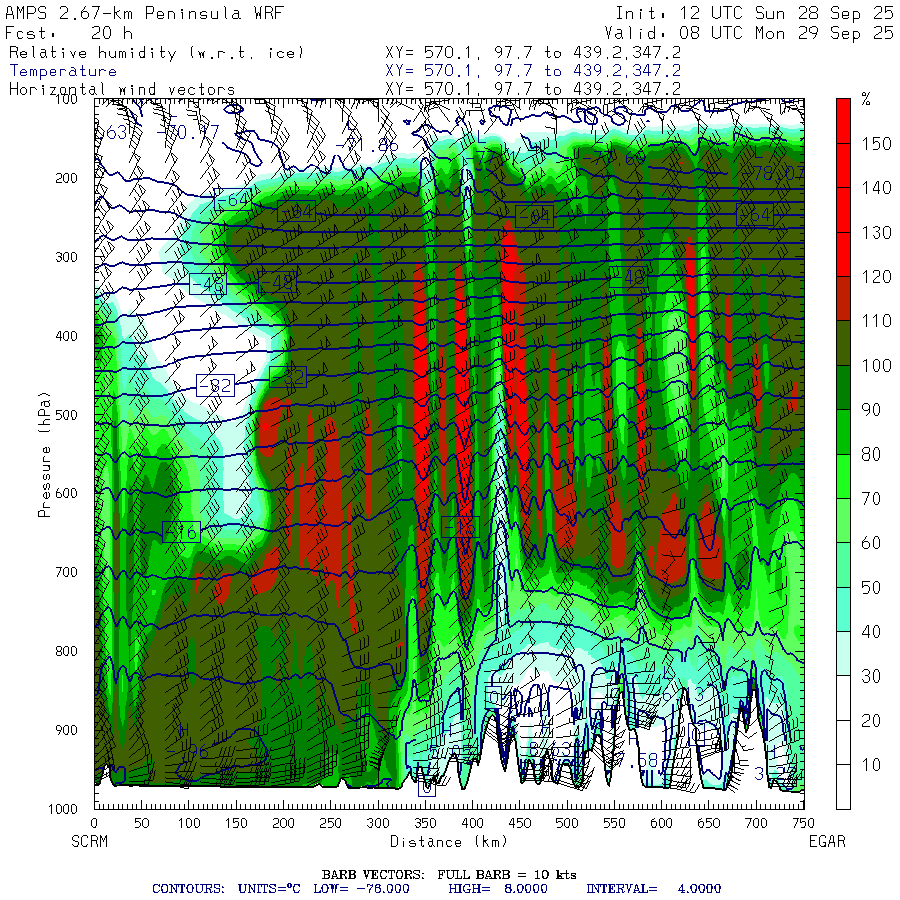Click the '300' pressure axis tick label
900x900 pixels.
pos(66,257)
